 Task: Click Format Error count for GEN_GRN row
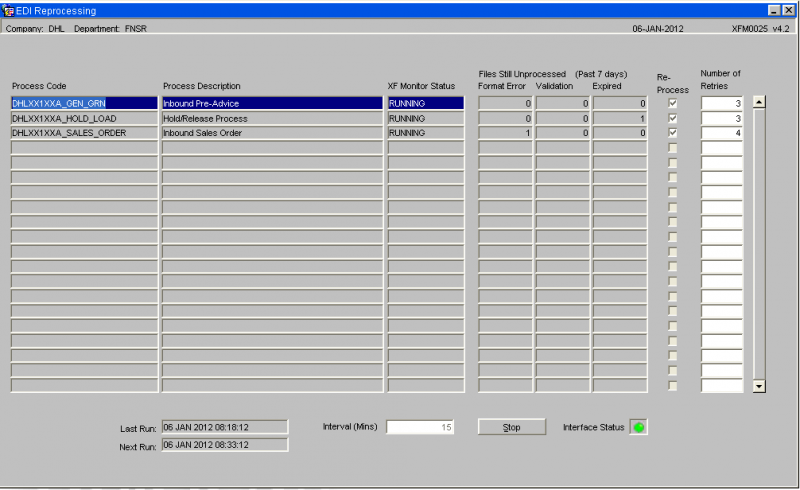(x=505, y=103)
